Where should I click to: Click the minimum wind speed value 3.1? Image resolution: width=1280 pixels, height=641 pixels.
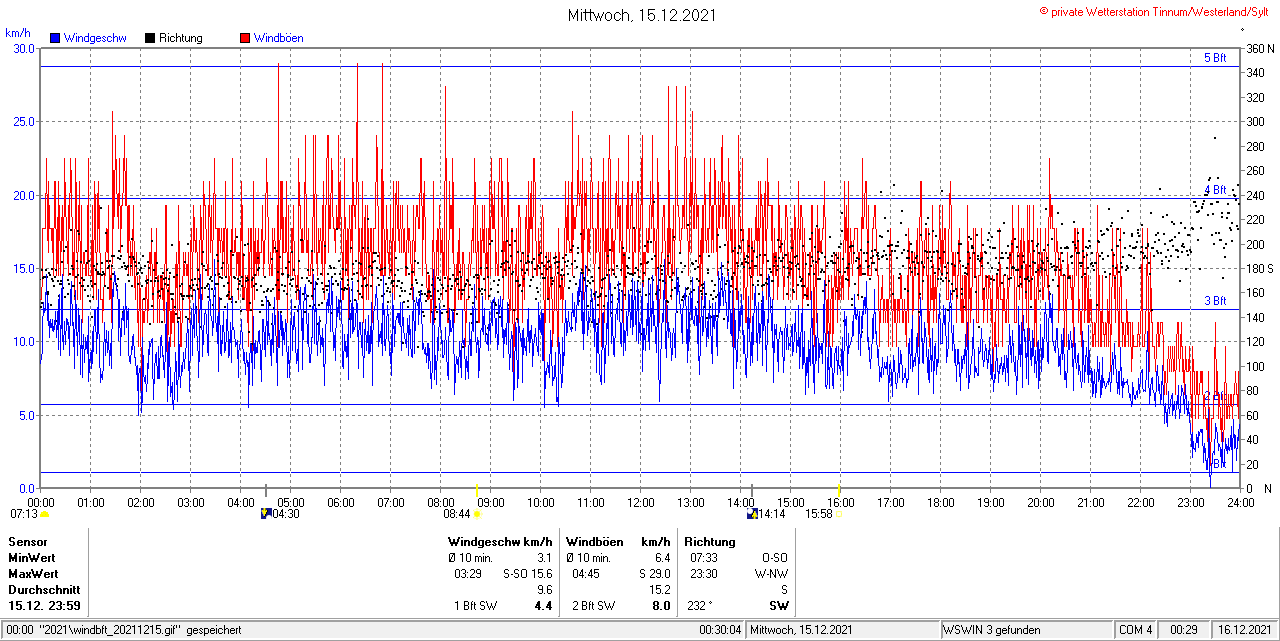(544, 558)
